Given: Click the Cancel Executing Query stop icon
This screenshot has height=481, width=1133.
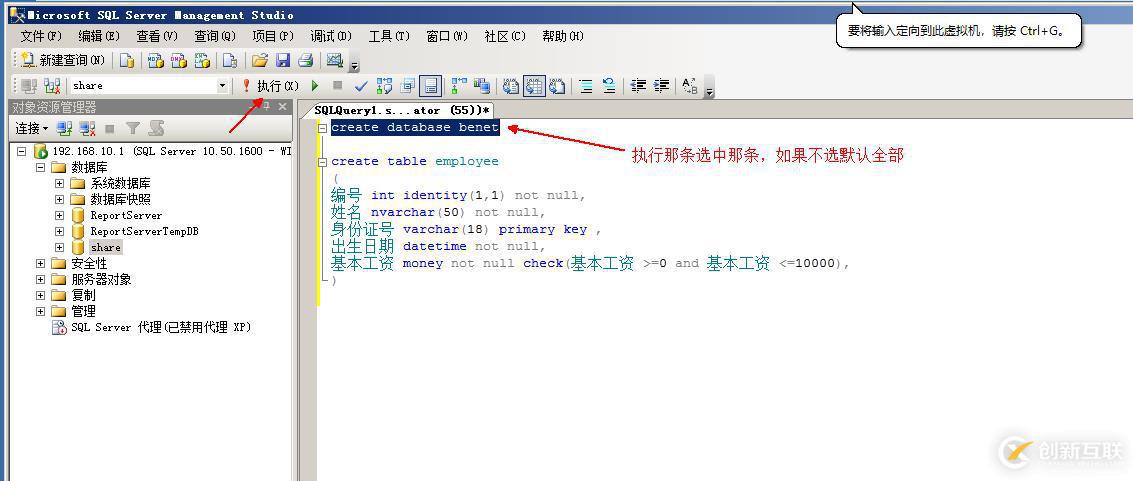Looking at the screenshot, I should tap(337, 86).
